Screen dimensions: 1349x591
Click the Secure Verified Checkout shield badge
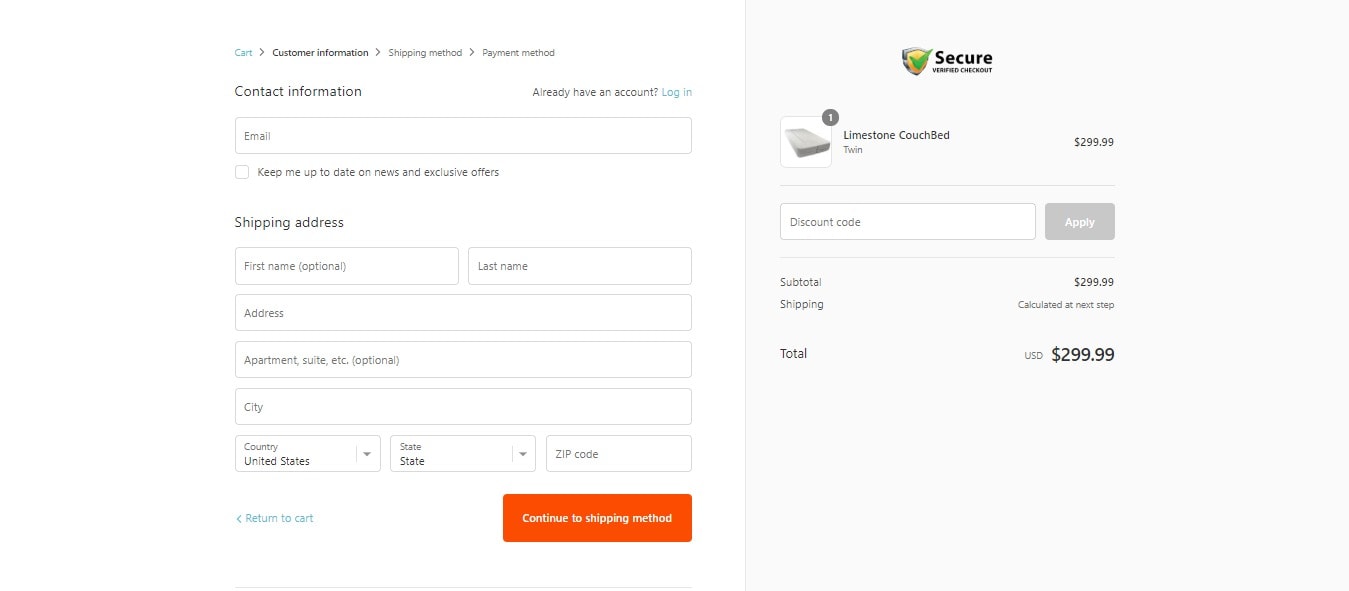(947, 61)
